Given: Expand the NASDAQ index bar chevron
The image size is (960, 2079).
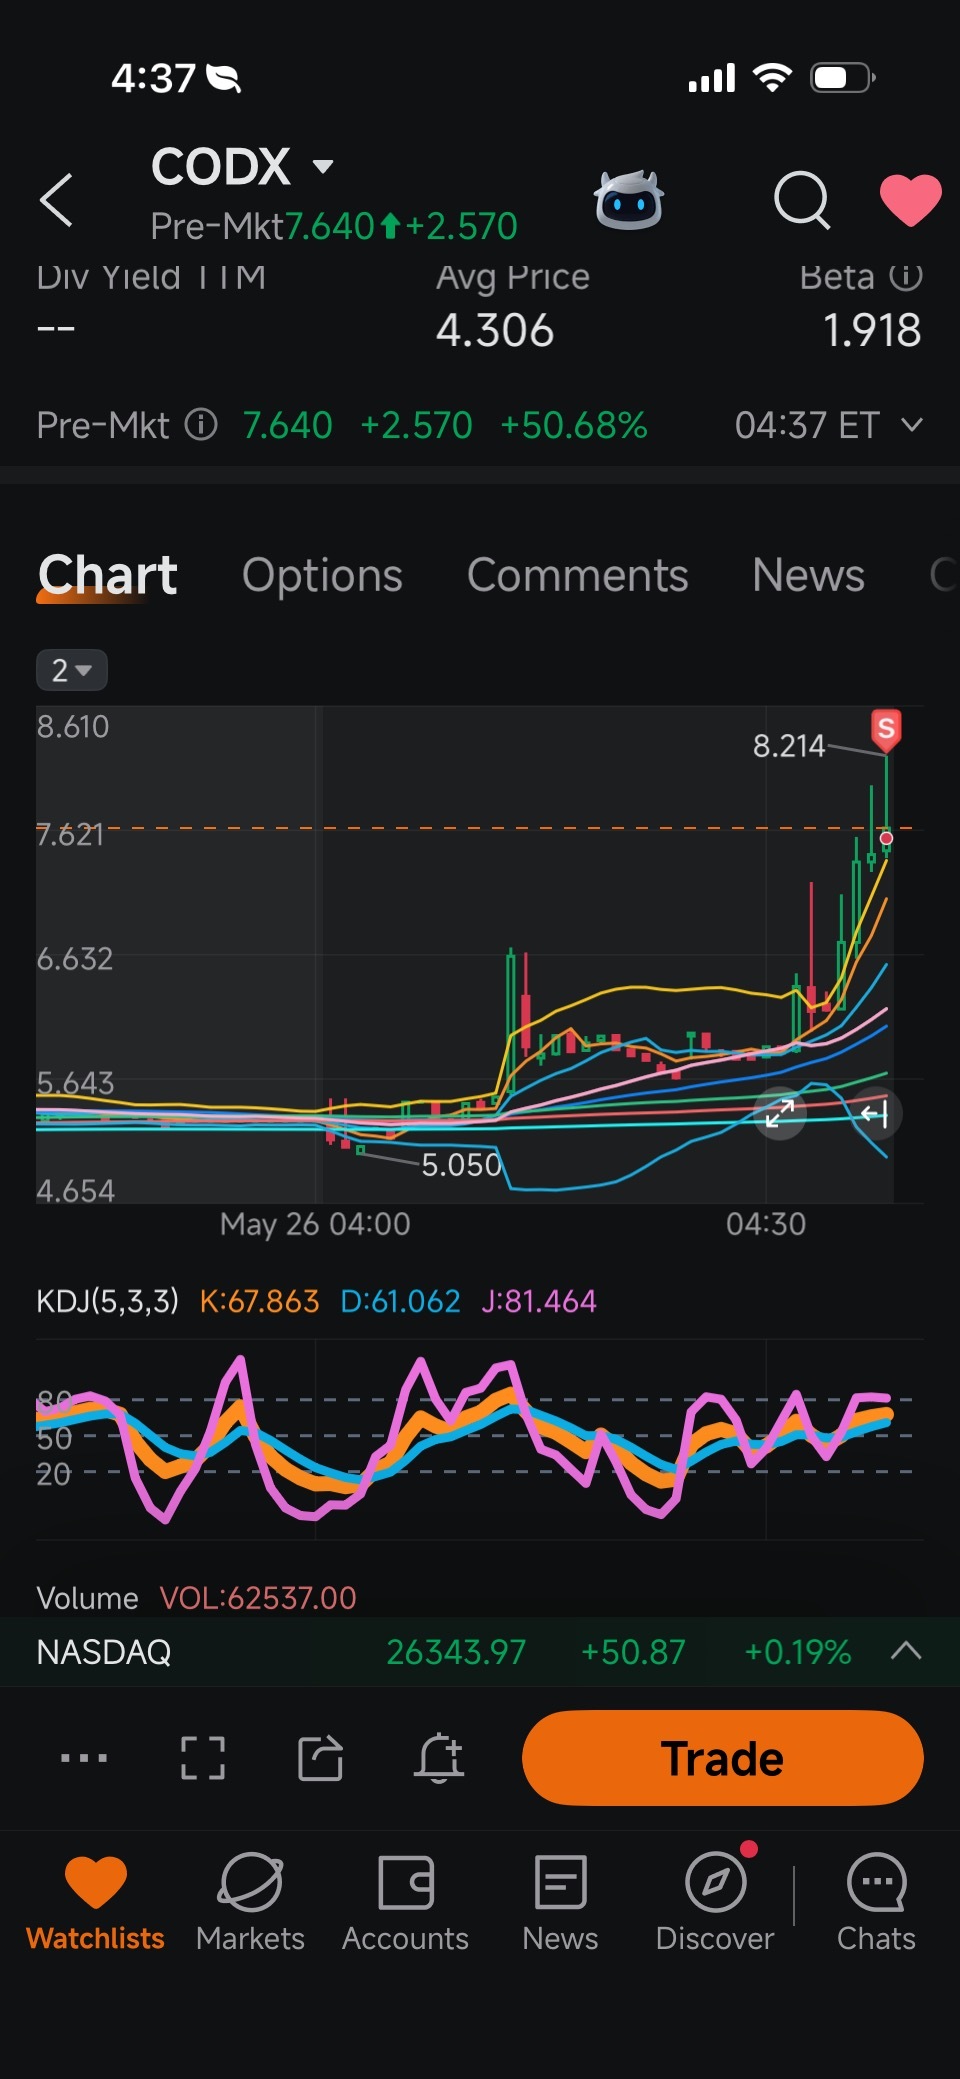Looking at the screenshot, I should click(x=905, y=1651).
